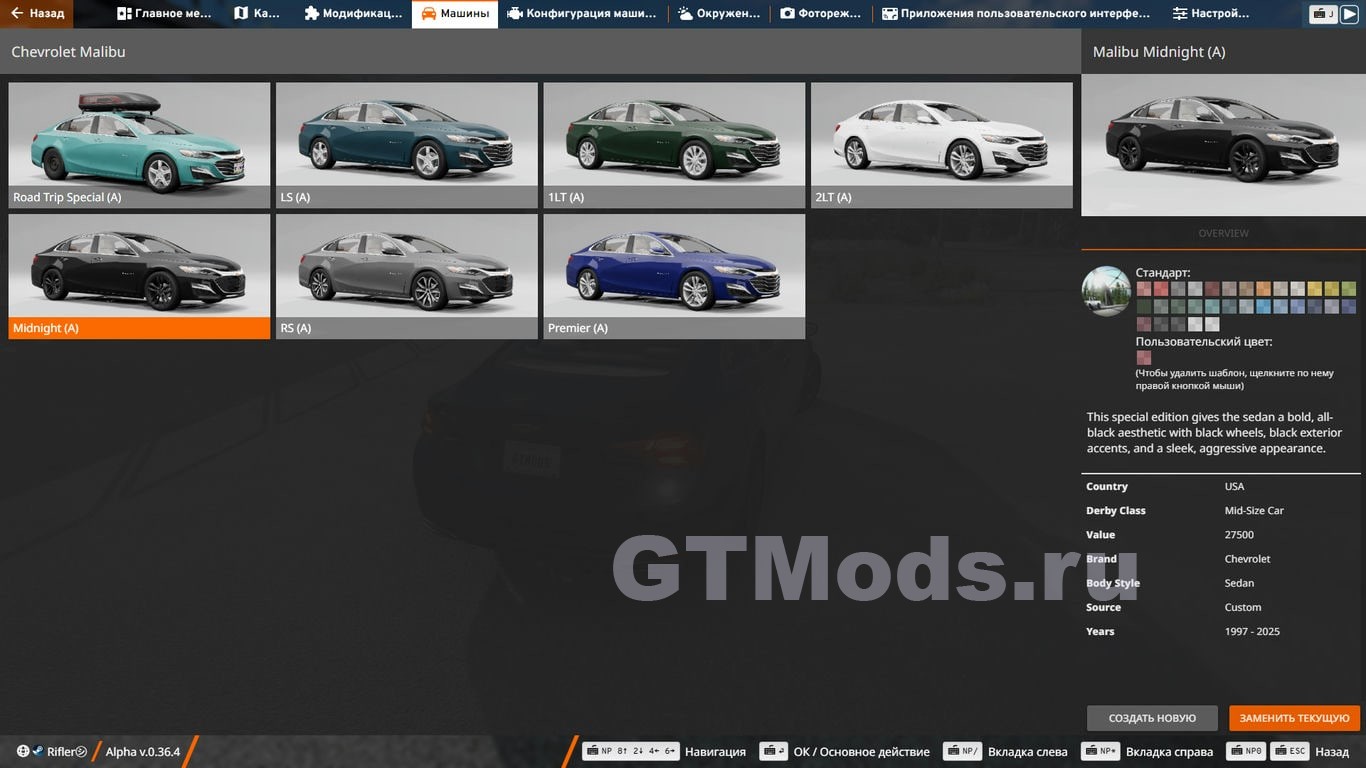
Task: Click the Steam icon beside Rifler
Action: click(38, 752)
